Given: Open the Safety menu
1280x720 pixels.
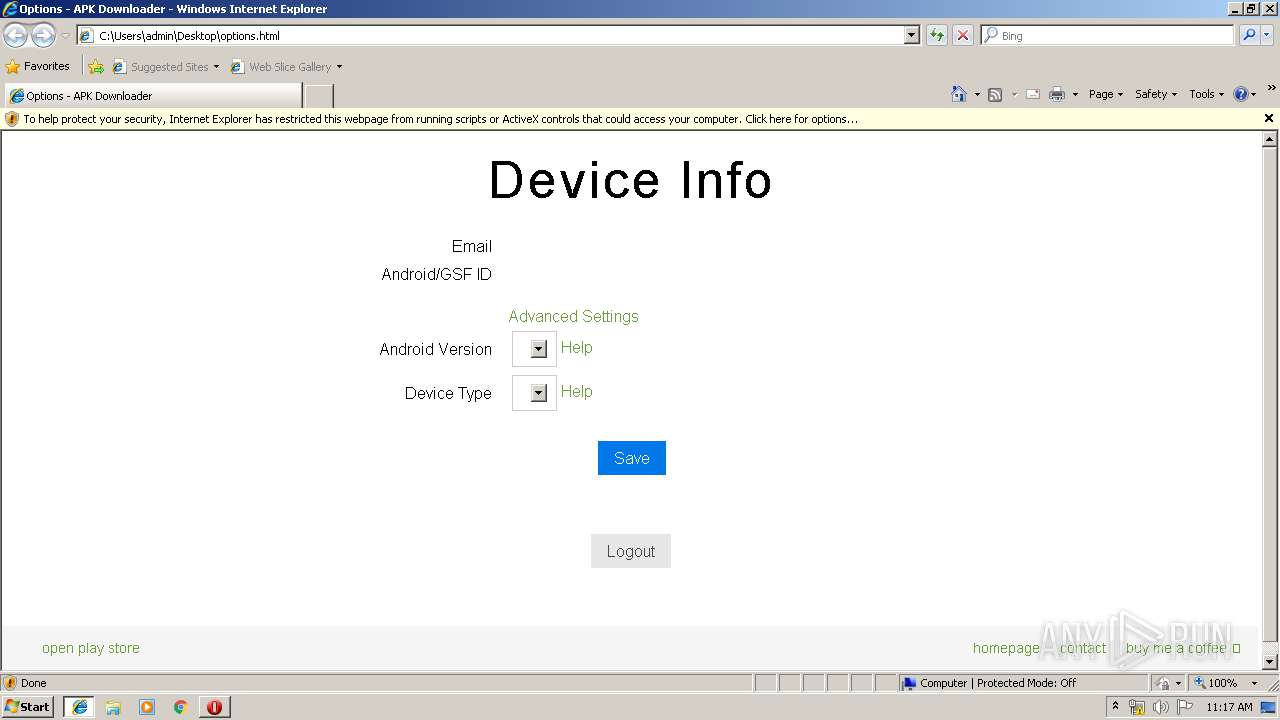Looking at the screenshot, I should click(x=1156, y=94).
